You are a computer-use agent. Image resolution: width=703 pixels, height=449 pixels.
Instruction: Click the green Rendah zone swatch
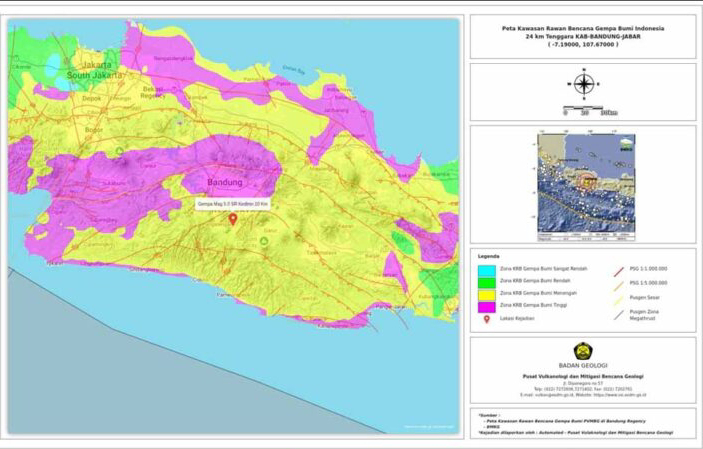(x=486, y=282)
